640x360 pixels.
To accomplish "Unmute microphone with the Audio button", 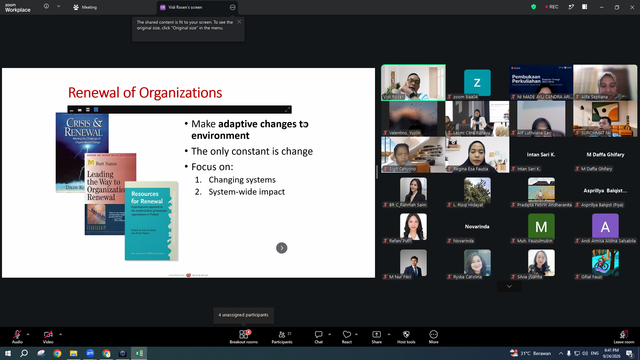I will click(17, 337).
